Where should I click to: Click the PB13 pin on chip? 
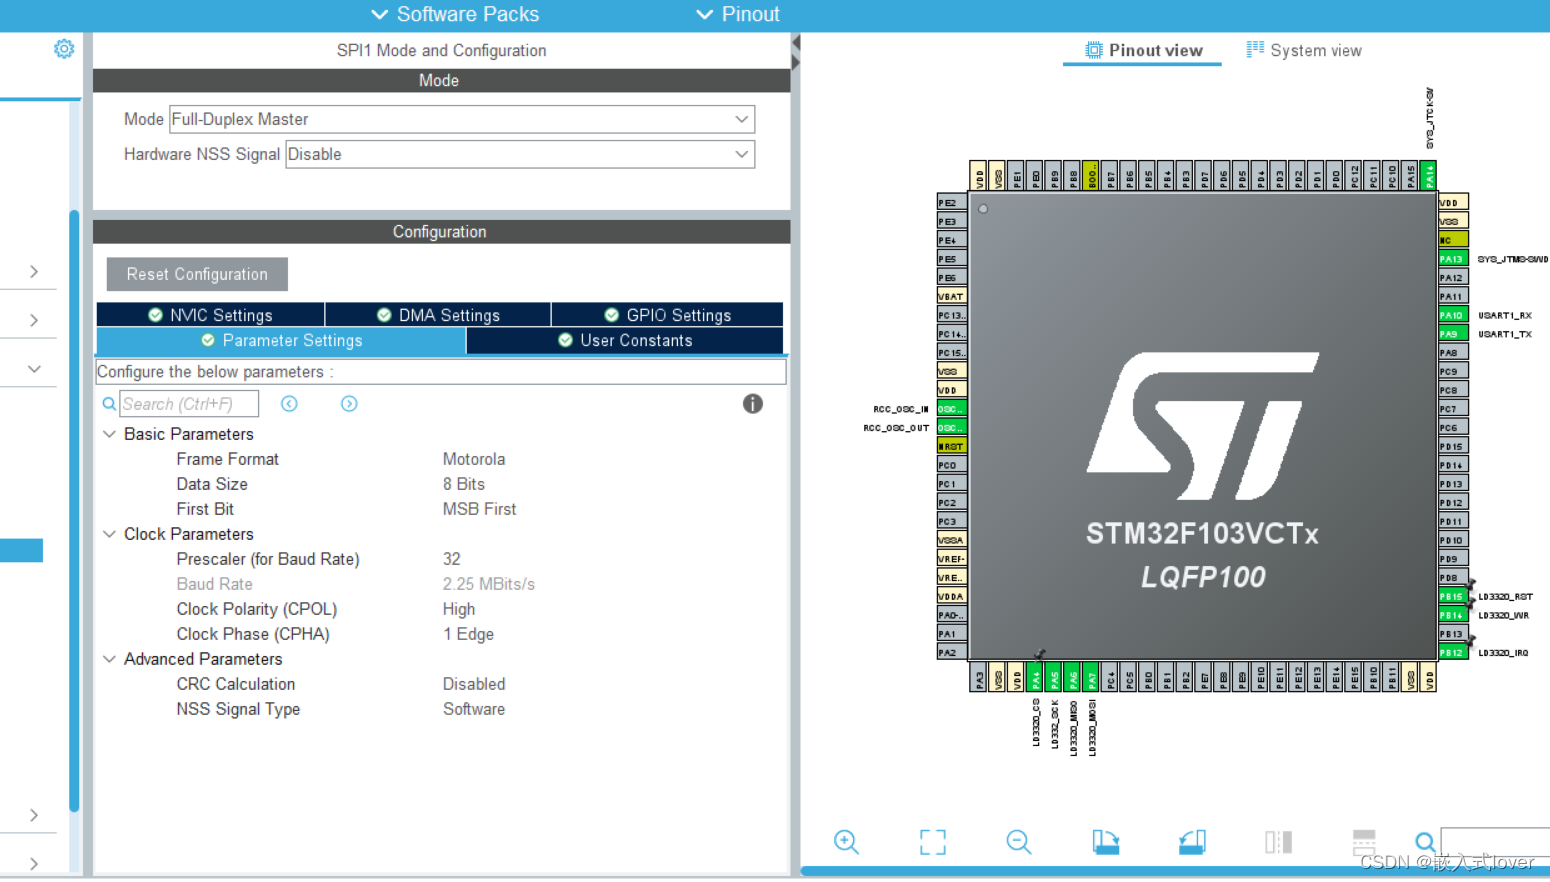(1453, 634)
